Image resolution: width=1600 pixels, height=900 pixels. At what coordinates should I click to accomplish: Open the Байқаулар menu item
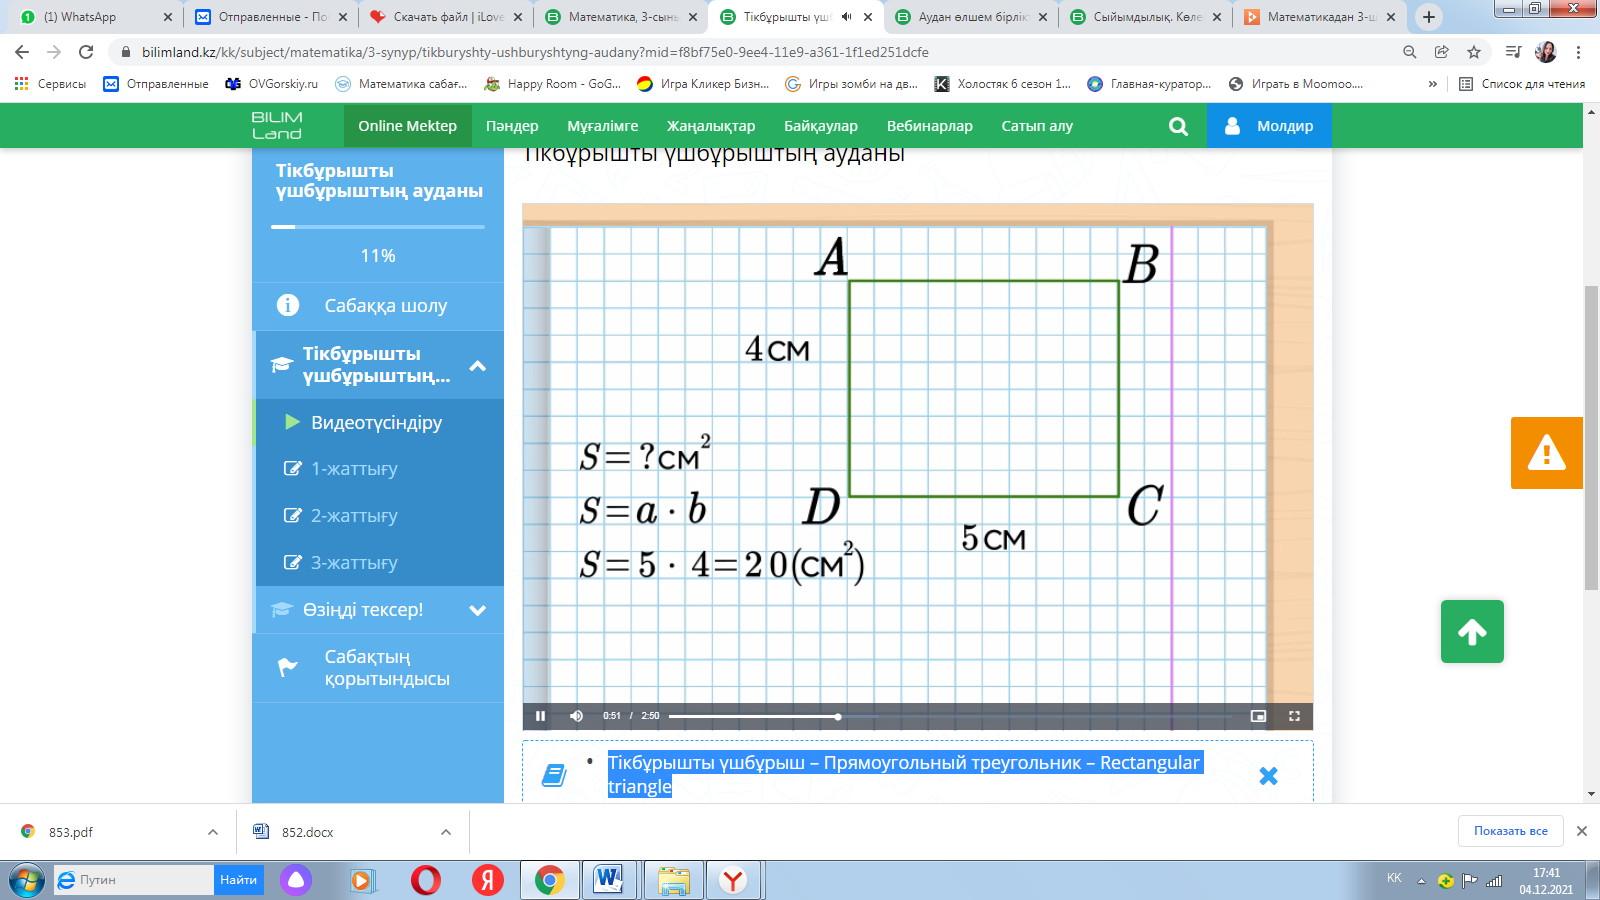tap(821, 126)
